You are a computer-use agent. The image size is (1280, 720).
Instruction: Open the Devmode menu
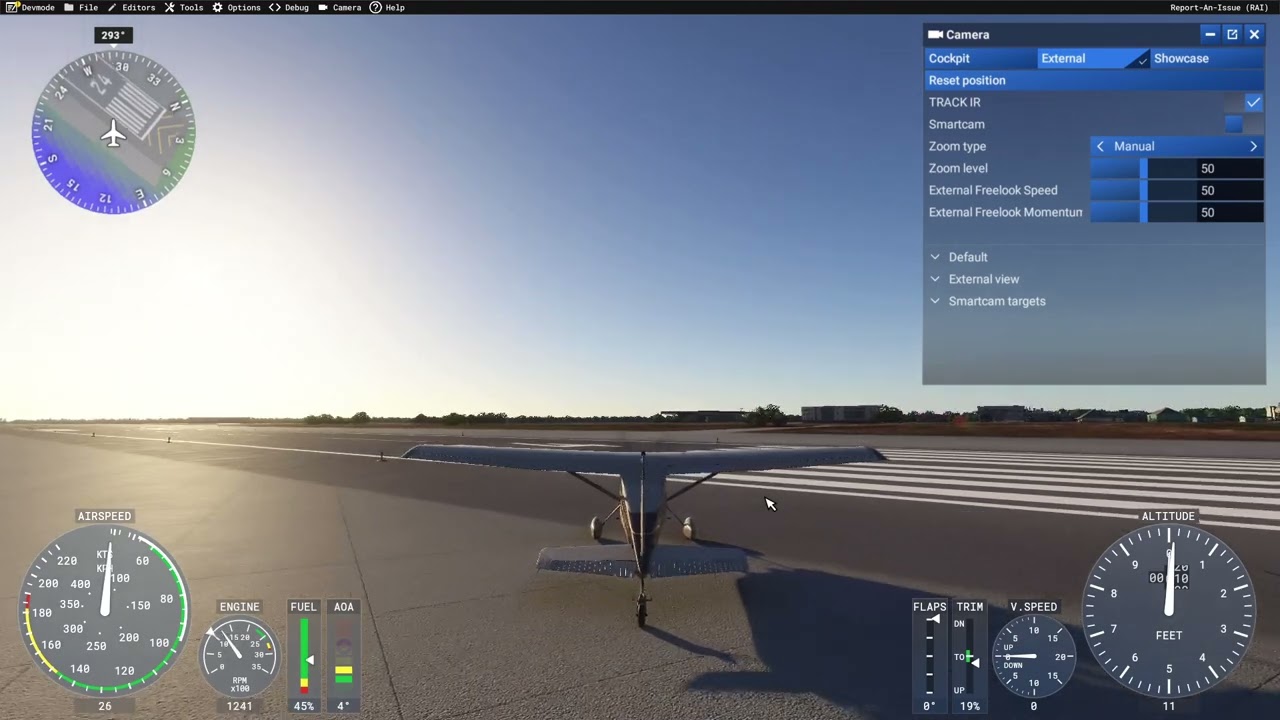click(x=30, y=7)
